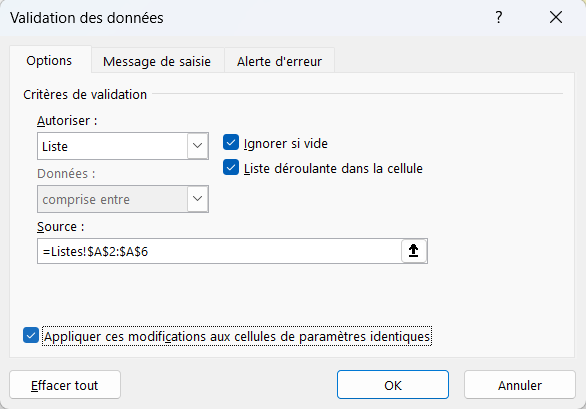Toggle the Ignorer si vide checkbox

(231, 143)
